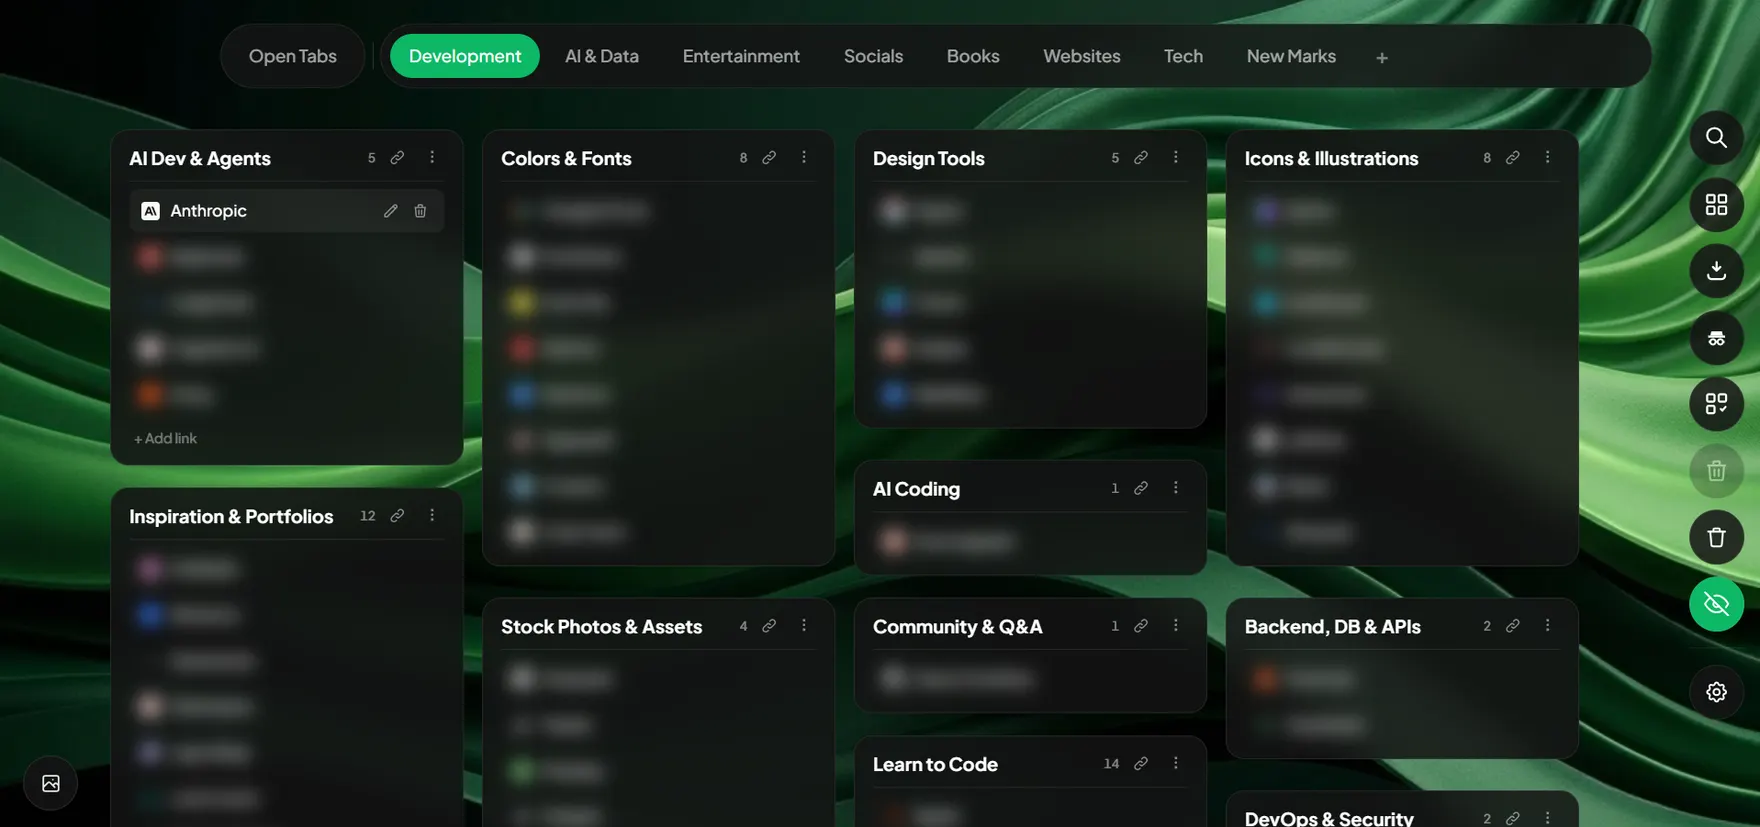Image resolution: width=1760 pixels, height=827 pixels.
Task: Switch to the Open Tabs view
Action: click(293, 56)
